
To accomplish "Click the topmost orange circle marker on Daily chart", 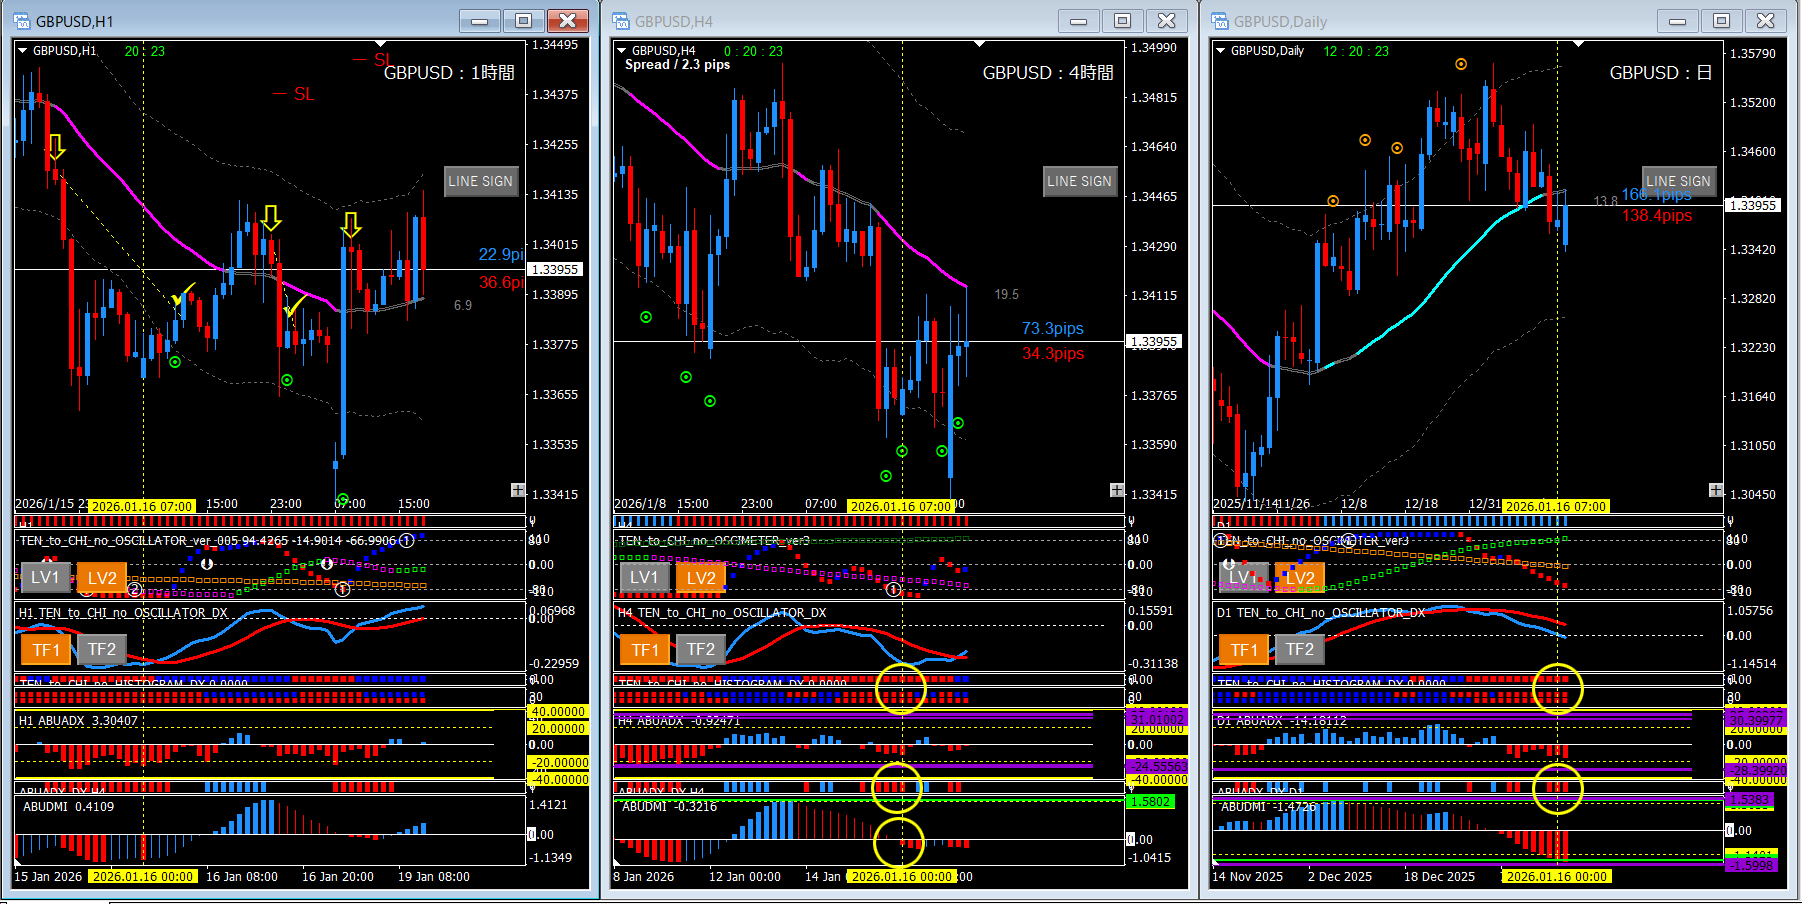I will [1461, 64].
